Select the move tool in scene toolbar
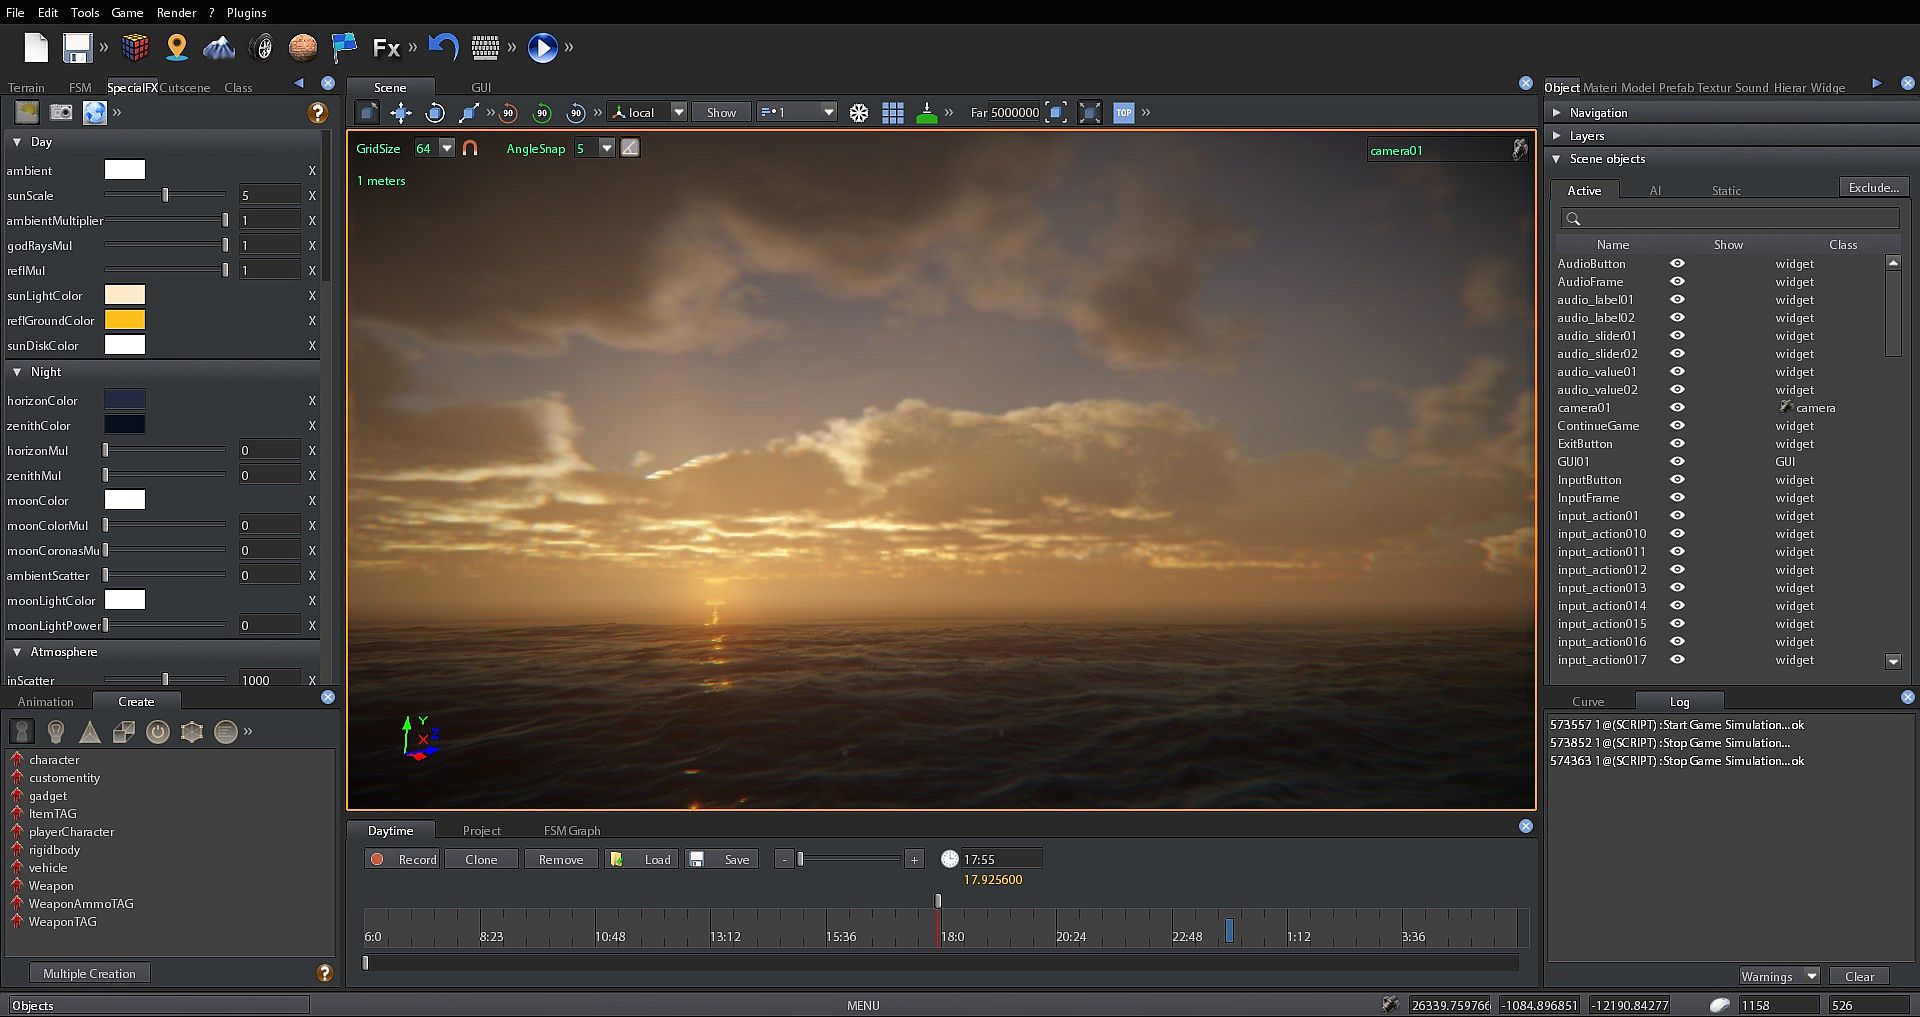This screenshot has height=1017, width=1920. click(x=401, y=113)
